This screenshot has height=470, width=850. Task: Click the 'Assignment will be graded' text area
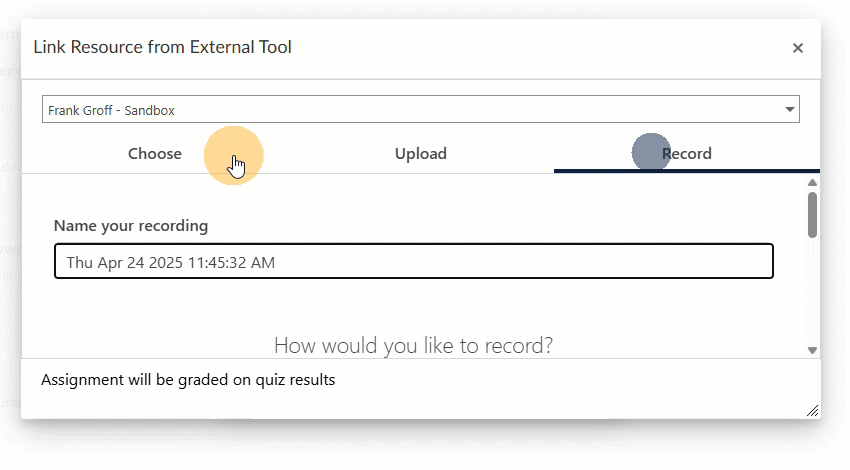coord(400,390)
